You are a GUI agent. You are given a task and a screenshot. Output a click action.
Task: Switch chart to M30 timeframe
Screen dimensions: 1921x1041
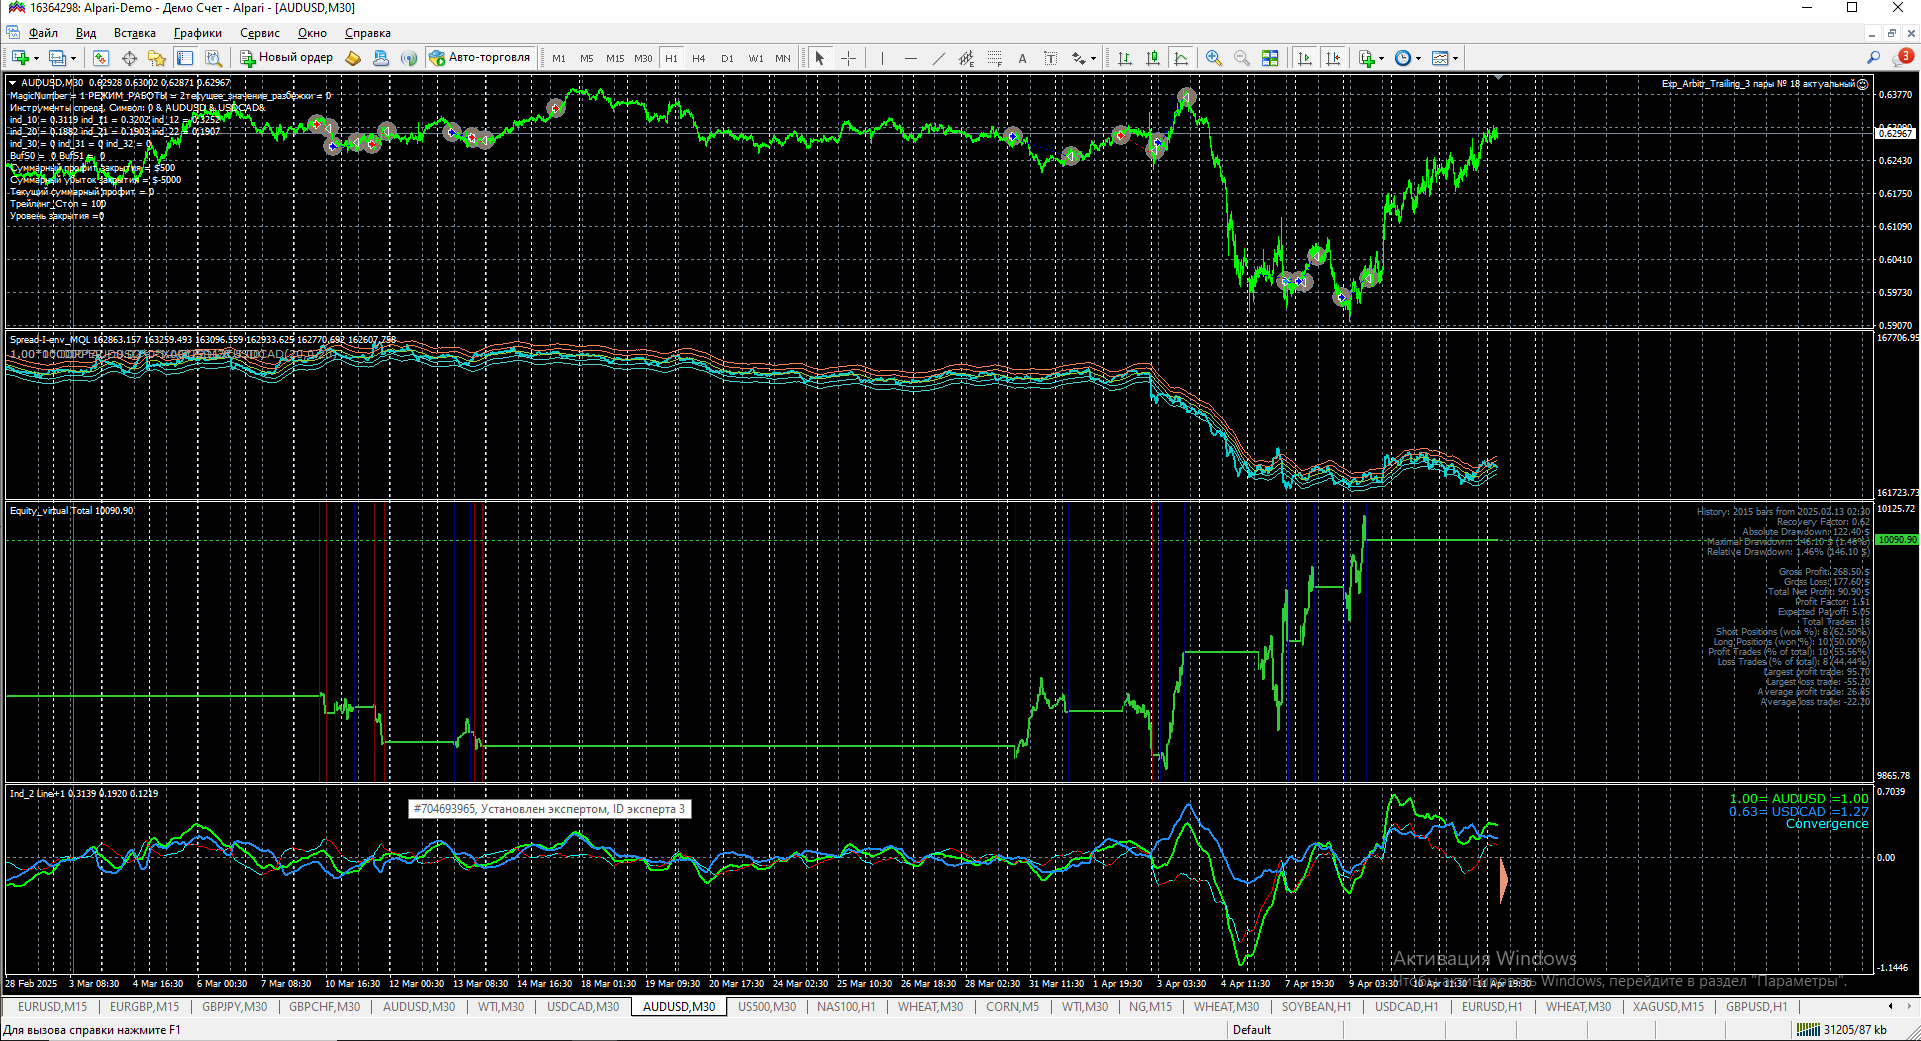pyautogui.click(x=643, y=58)
